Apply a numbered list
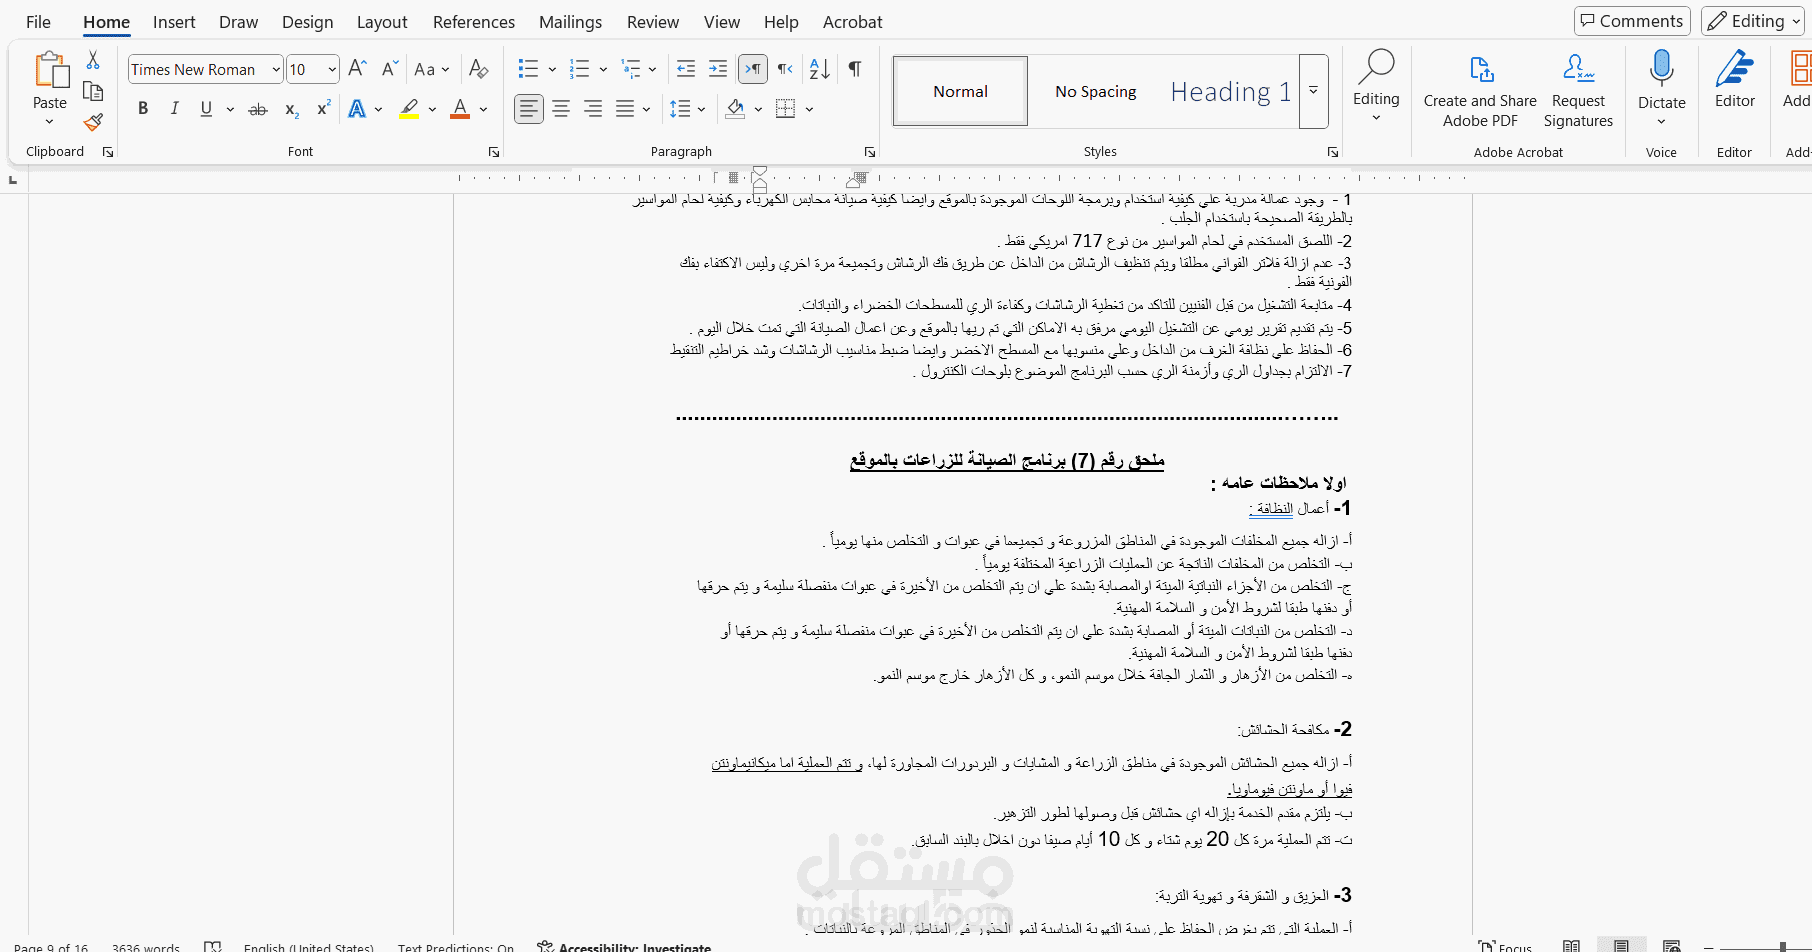 579,69
